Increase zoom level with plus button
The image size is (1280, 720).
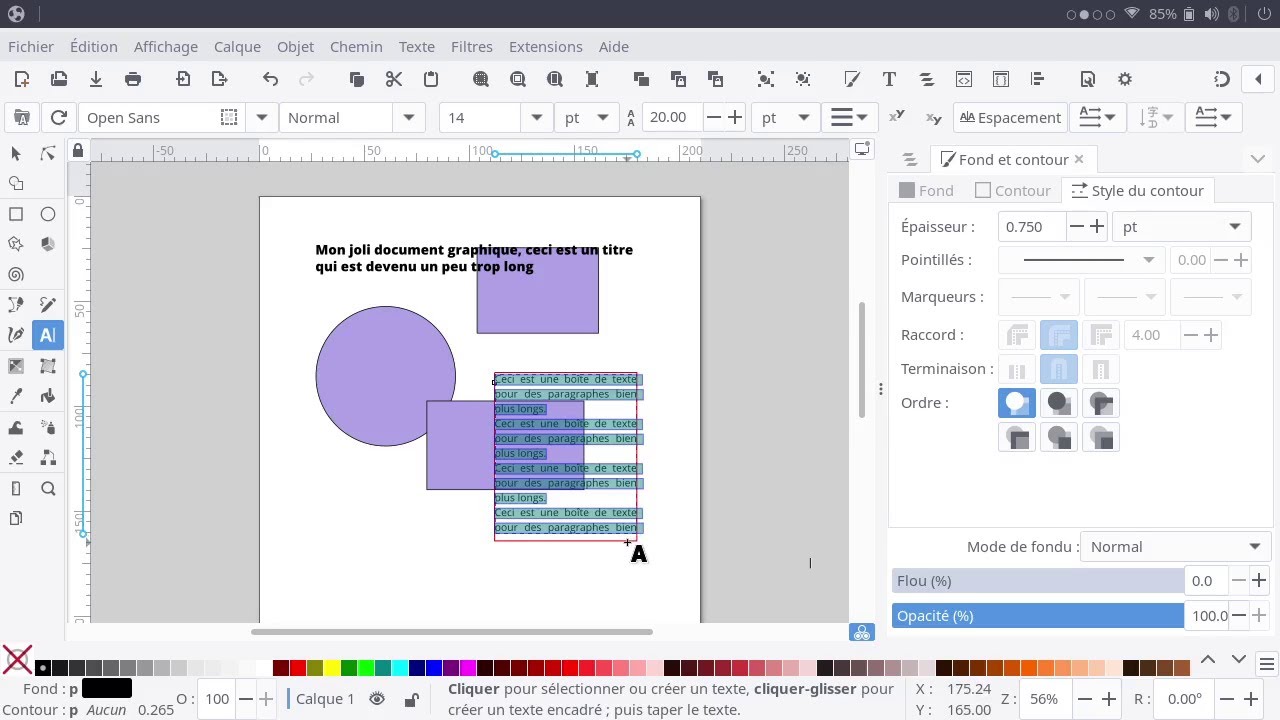(1108, 699)
